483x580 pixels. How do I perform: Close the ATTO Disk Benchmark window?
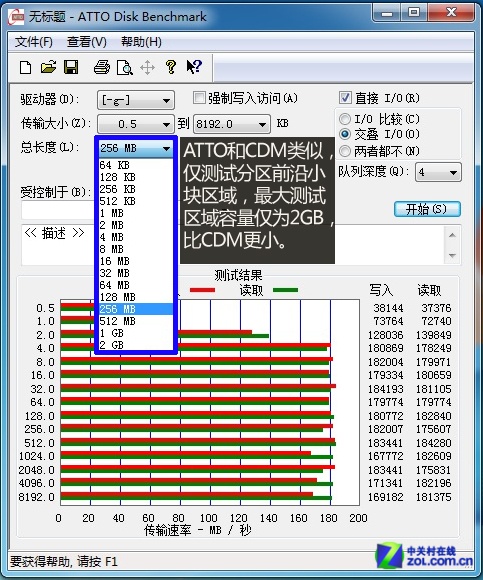coord(451,13)
